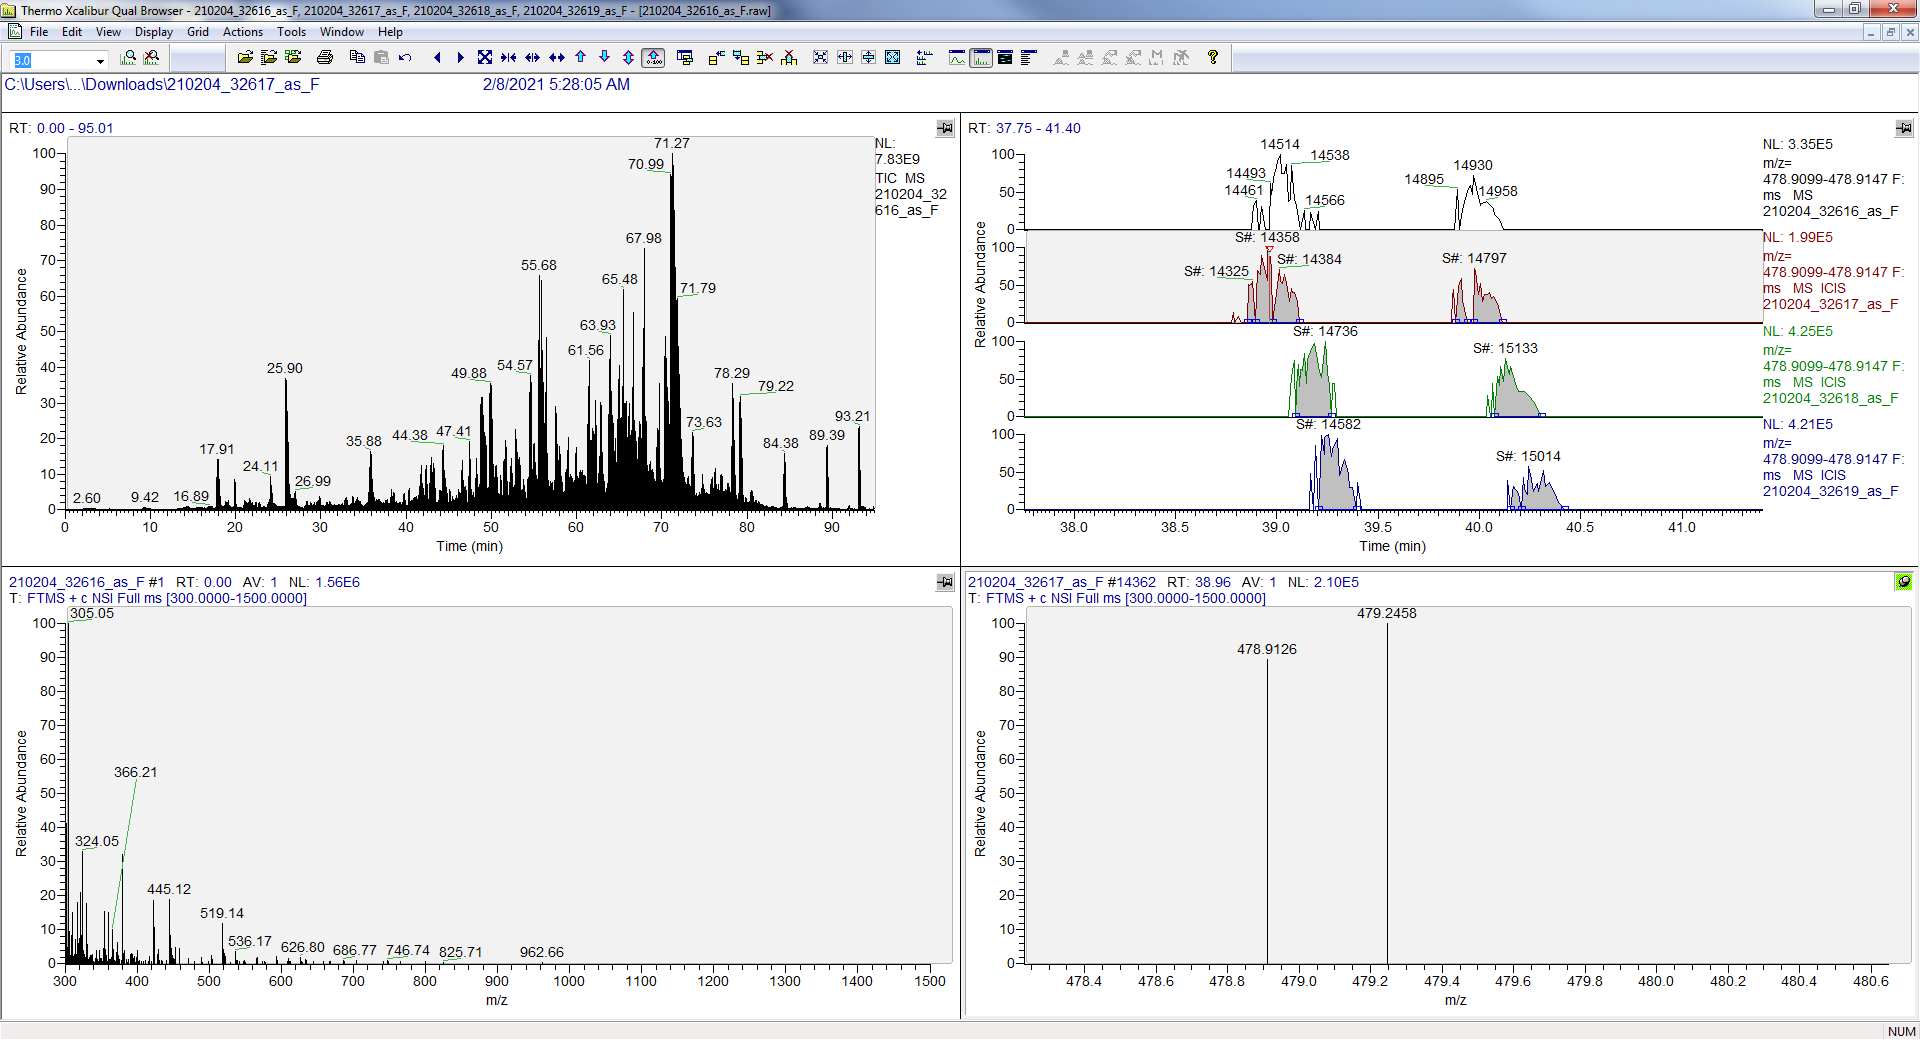Toggle the pin on the TIC chromatogram panel
Screen dimensions: 1920x1040
coord(945,128)
